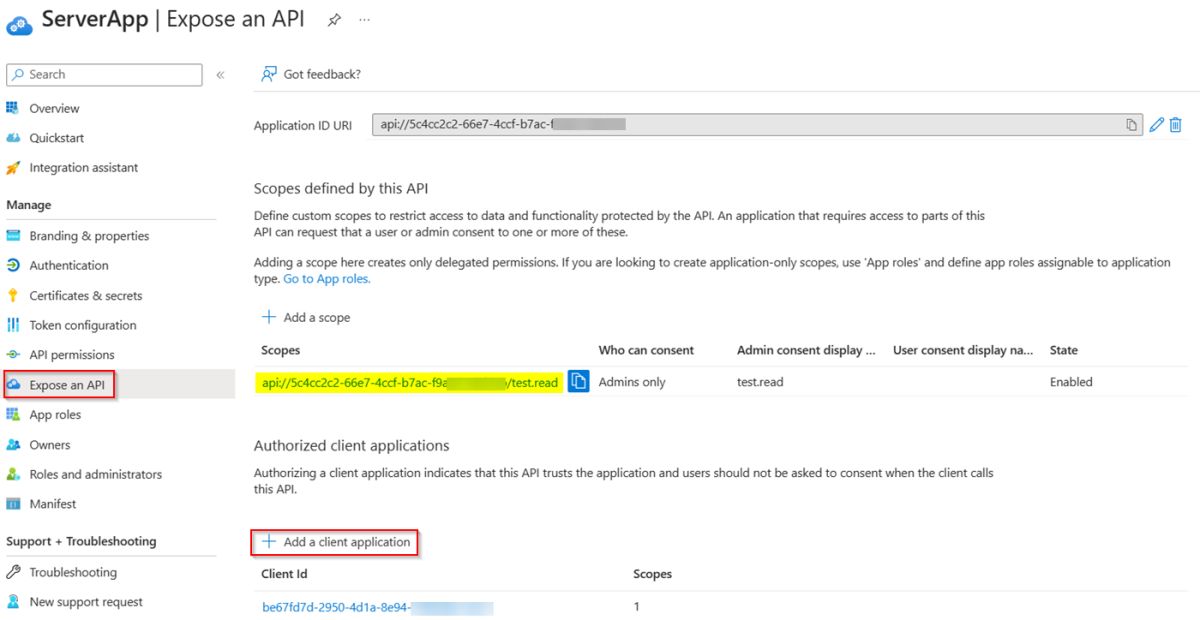Click the Certificates & secrets key icon

[13, 295]
